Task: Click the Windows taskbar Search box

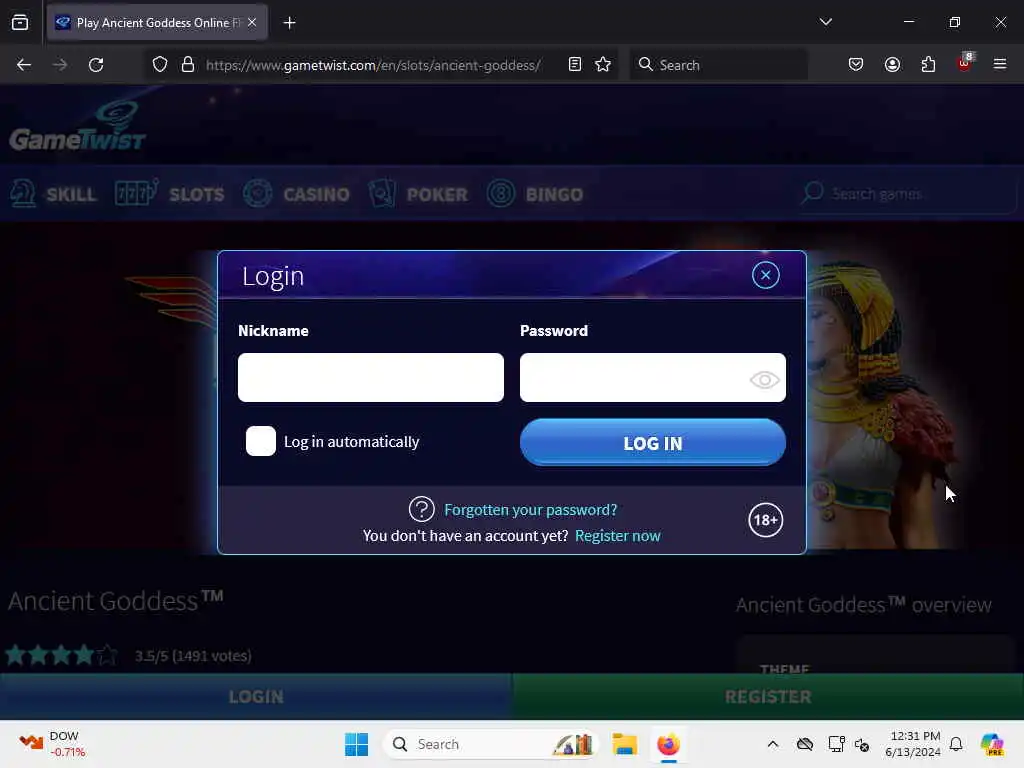Action: (491, 744)
